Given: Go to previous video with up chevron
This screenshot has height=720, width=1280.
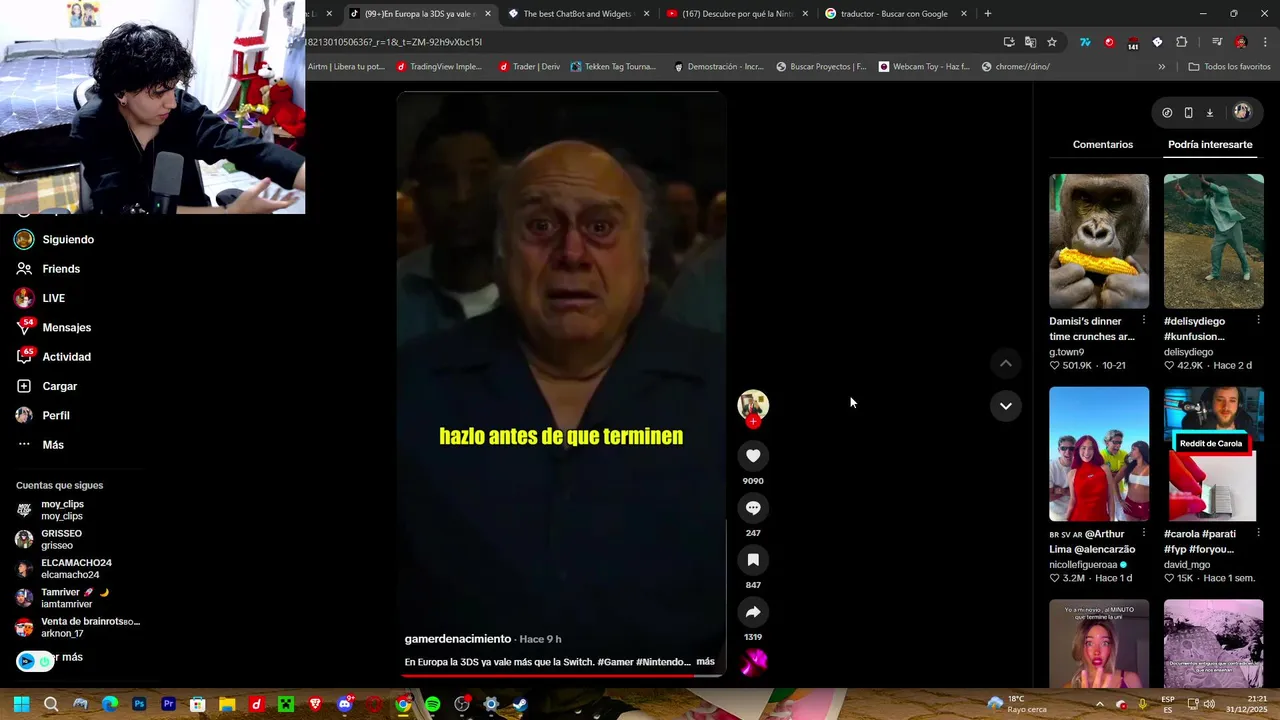Looking at the screenshot, I should 1005,363.
